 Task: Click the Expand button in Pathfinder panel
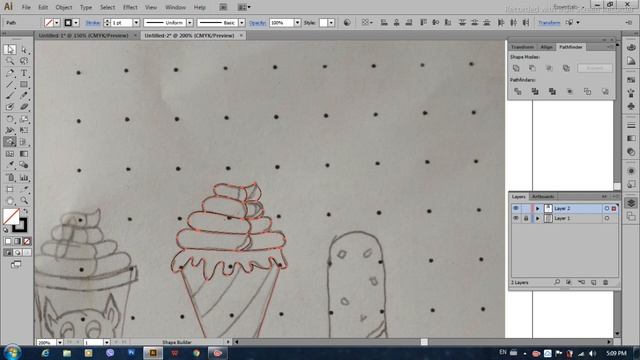(595, 68)
